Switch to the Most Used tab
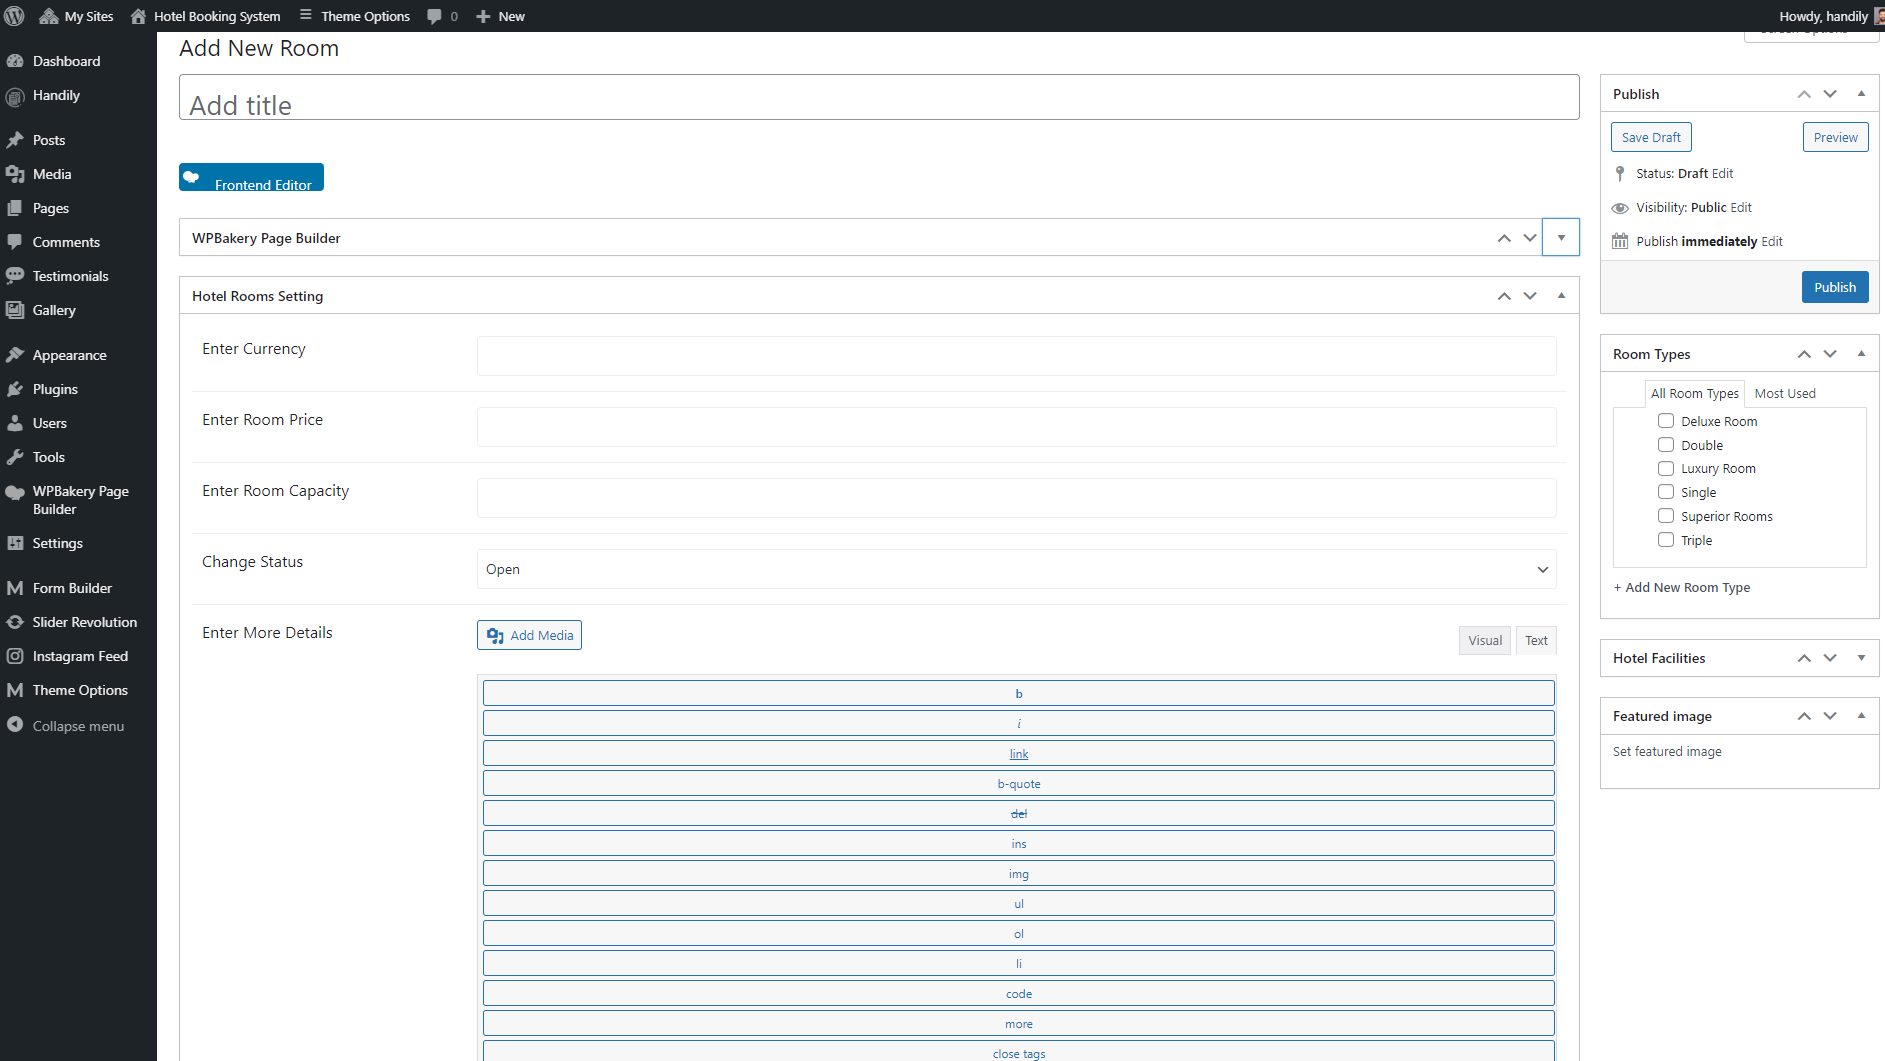This screenshot has height=1061, width=1885. click(x=1784, y=393)
